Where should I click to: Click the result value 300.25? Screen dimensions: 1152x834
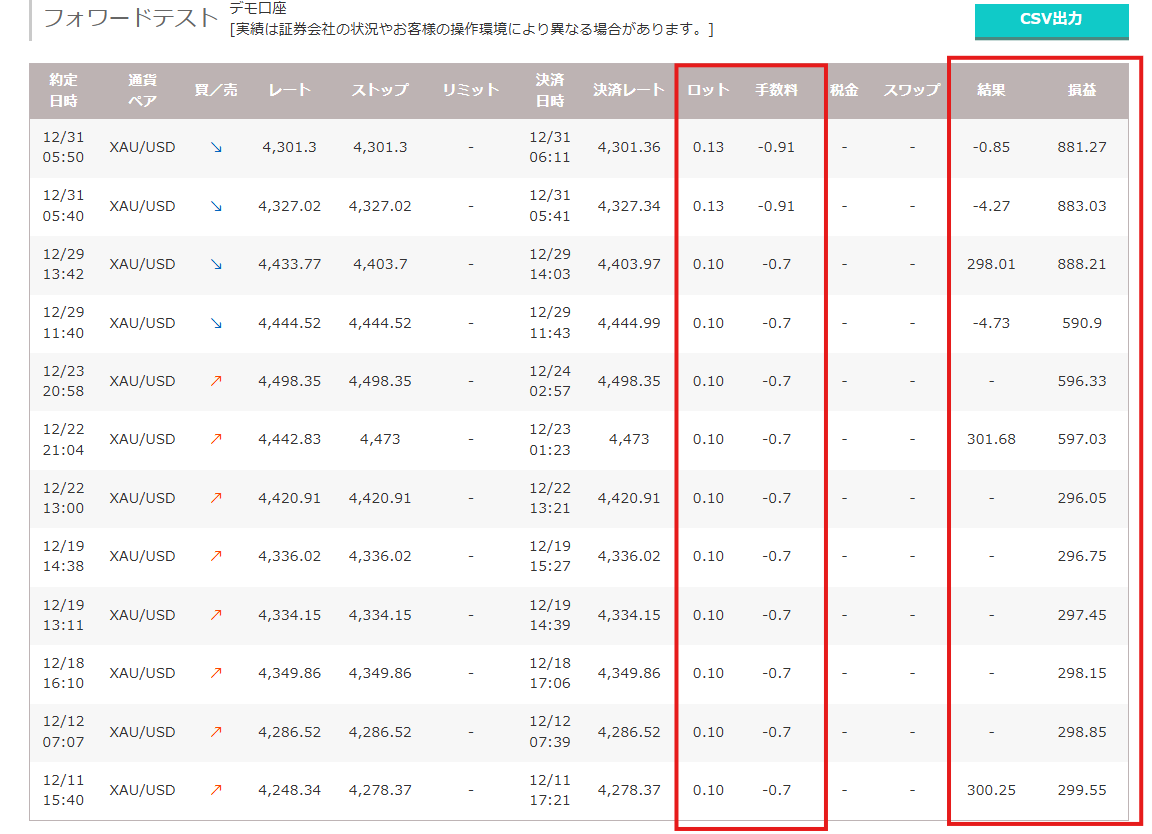click(991, 791)
